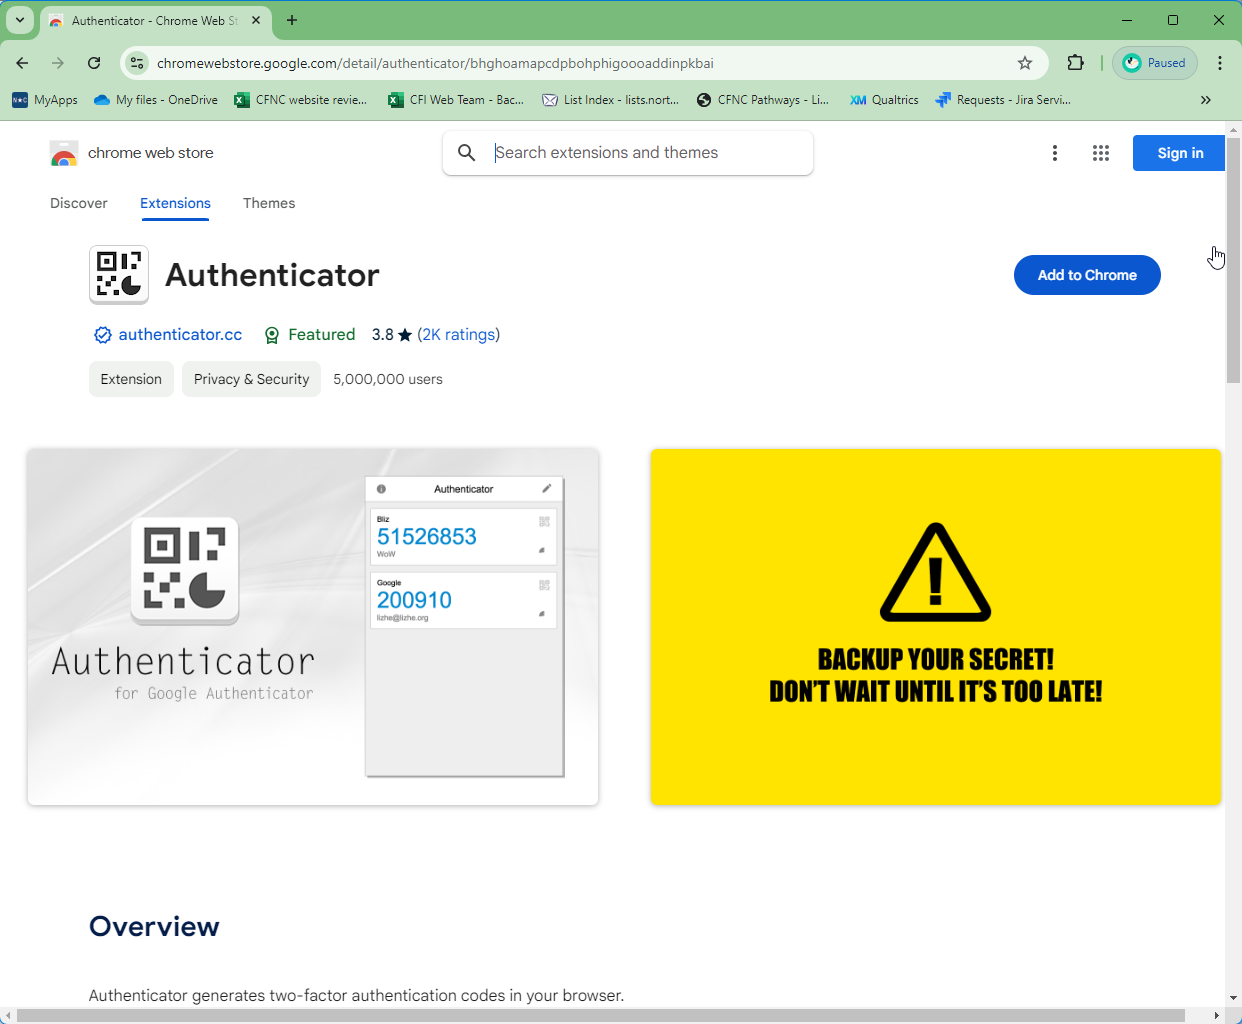
Task: Open the Chrome Web Store logo
Action: pos(64,153)
